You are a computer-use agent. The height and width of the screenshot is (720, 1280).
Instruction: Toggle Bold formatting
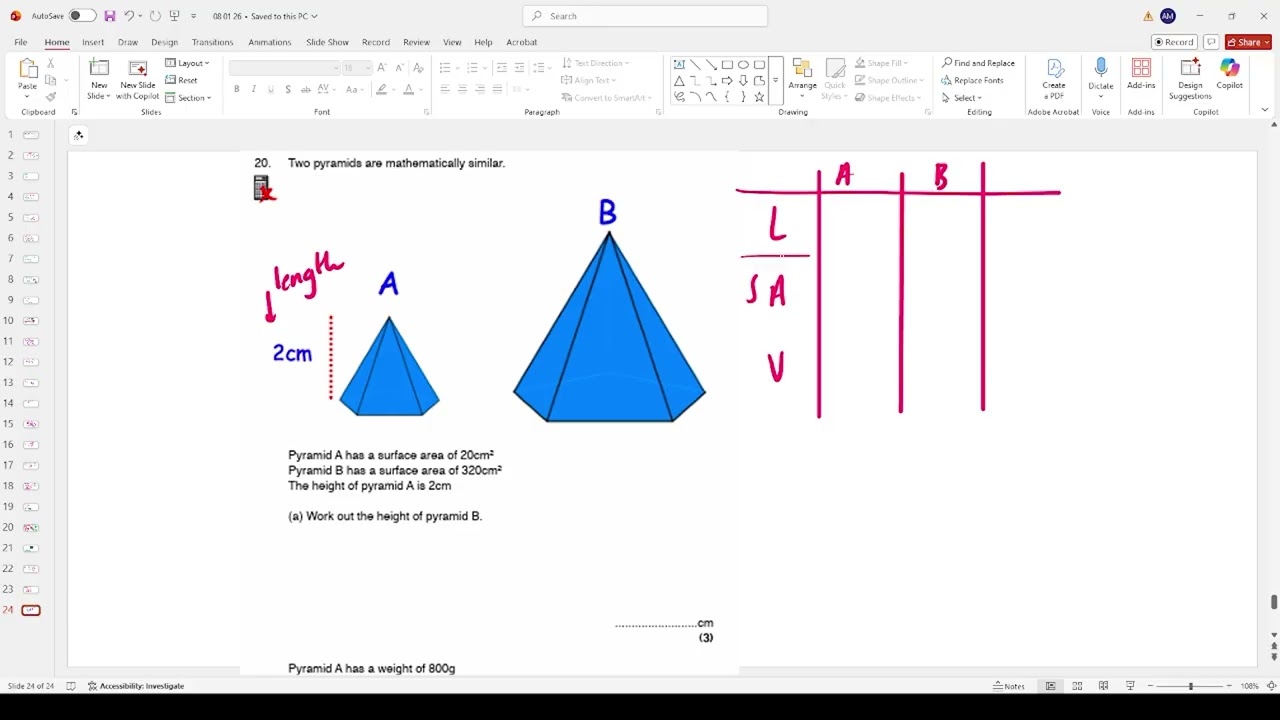[237, 89]
